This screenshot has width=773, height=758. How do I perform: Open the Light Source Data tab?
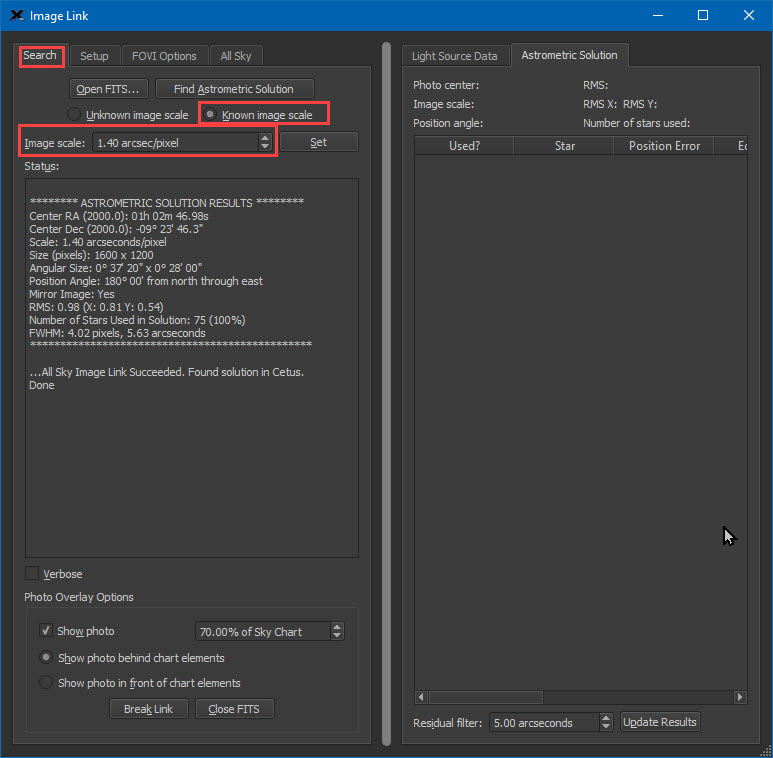click(x=455, y=56)
